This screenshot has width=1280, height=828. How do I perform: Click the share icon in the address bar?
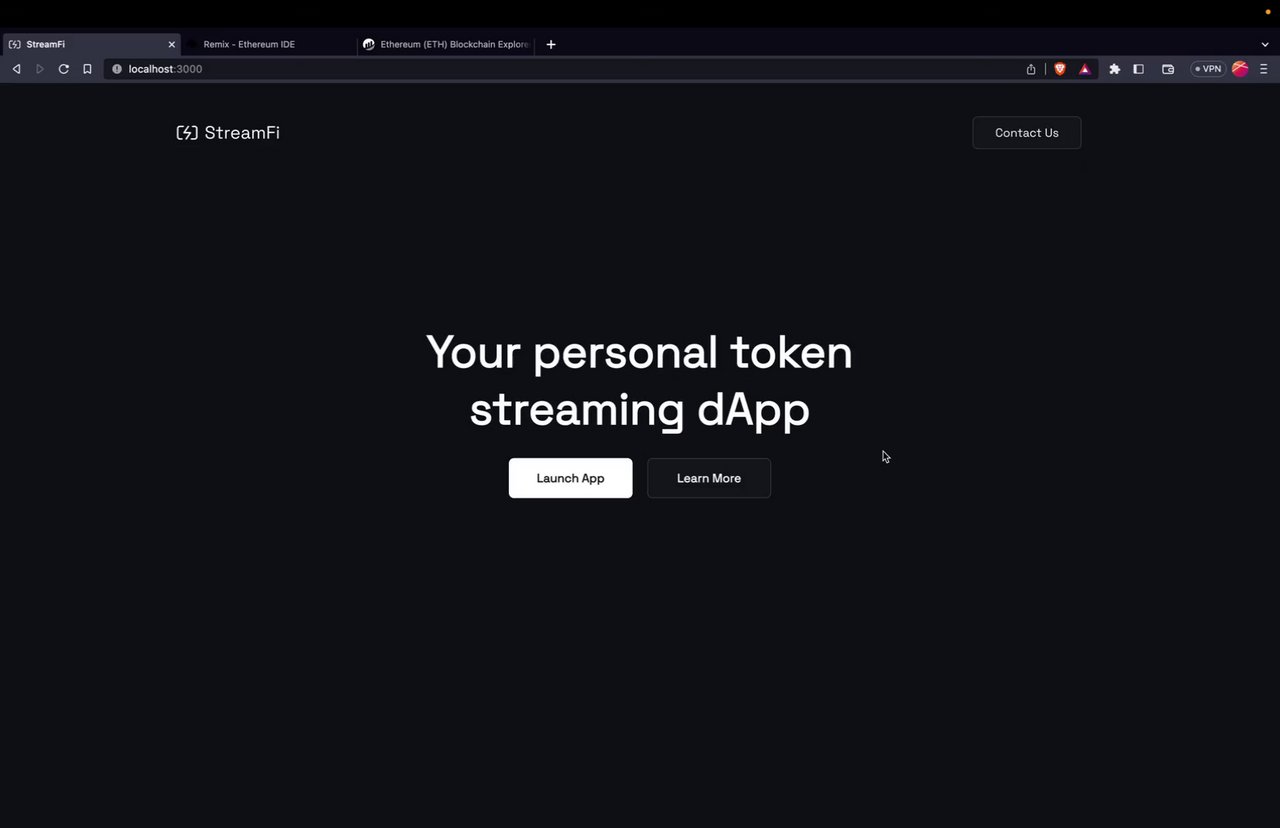tap(1031, 69)
